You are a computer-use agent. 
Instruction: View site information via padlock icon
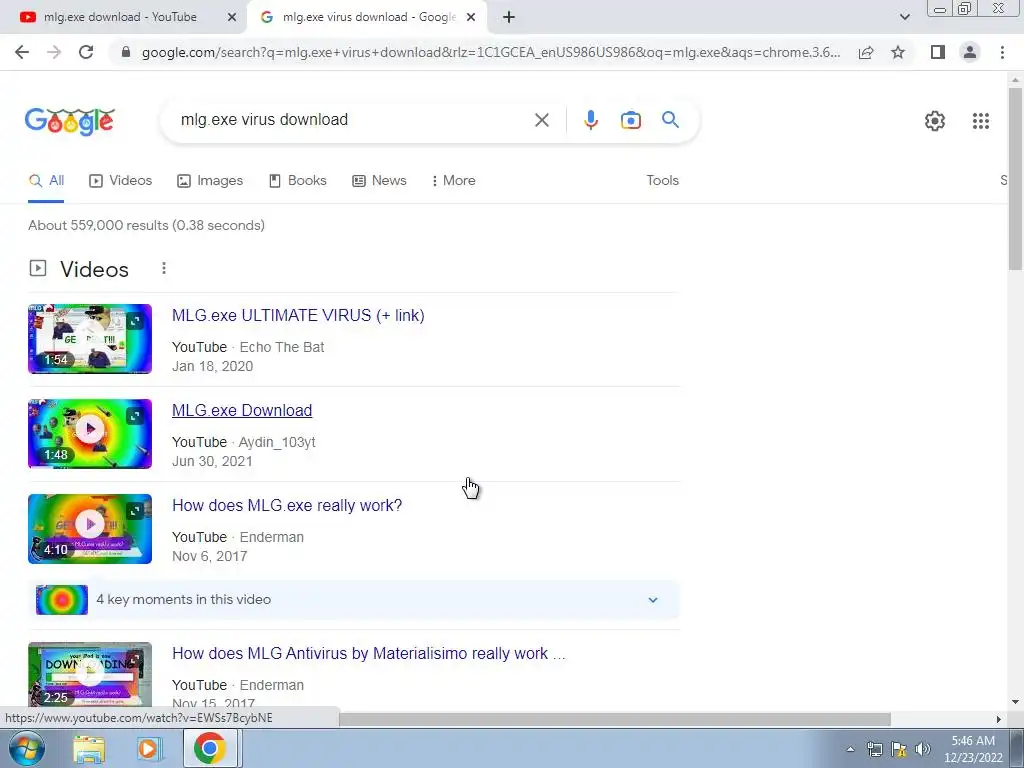[126, 52]
